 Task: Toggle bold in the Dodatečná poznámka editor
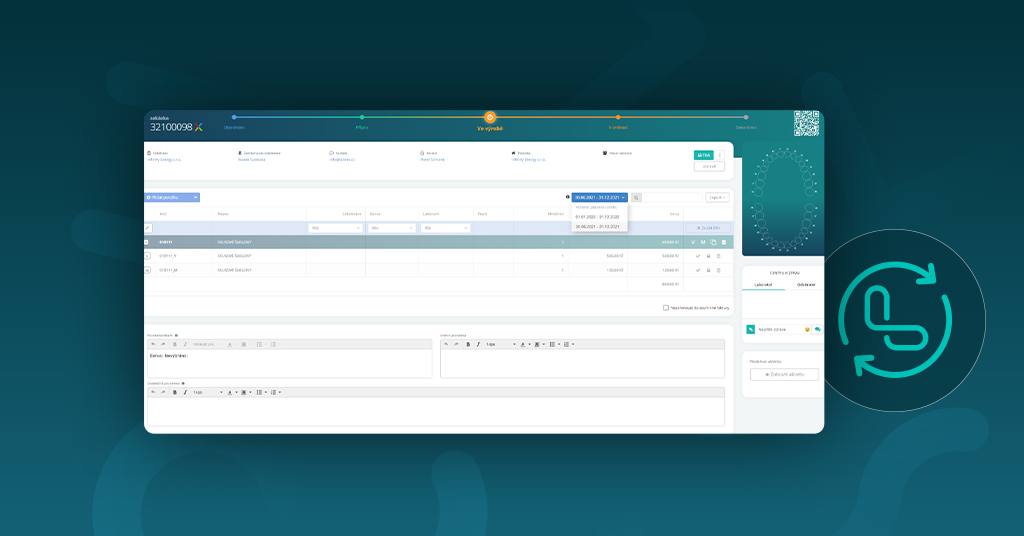(174, 392)
